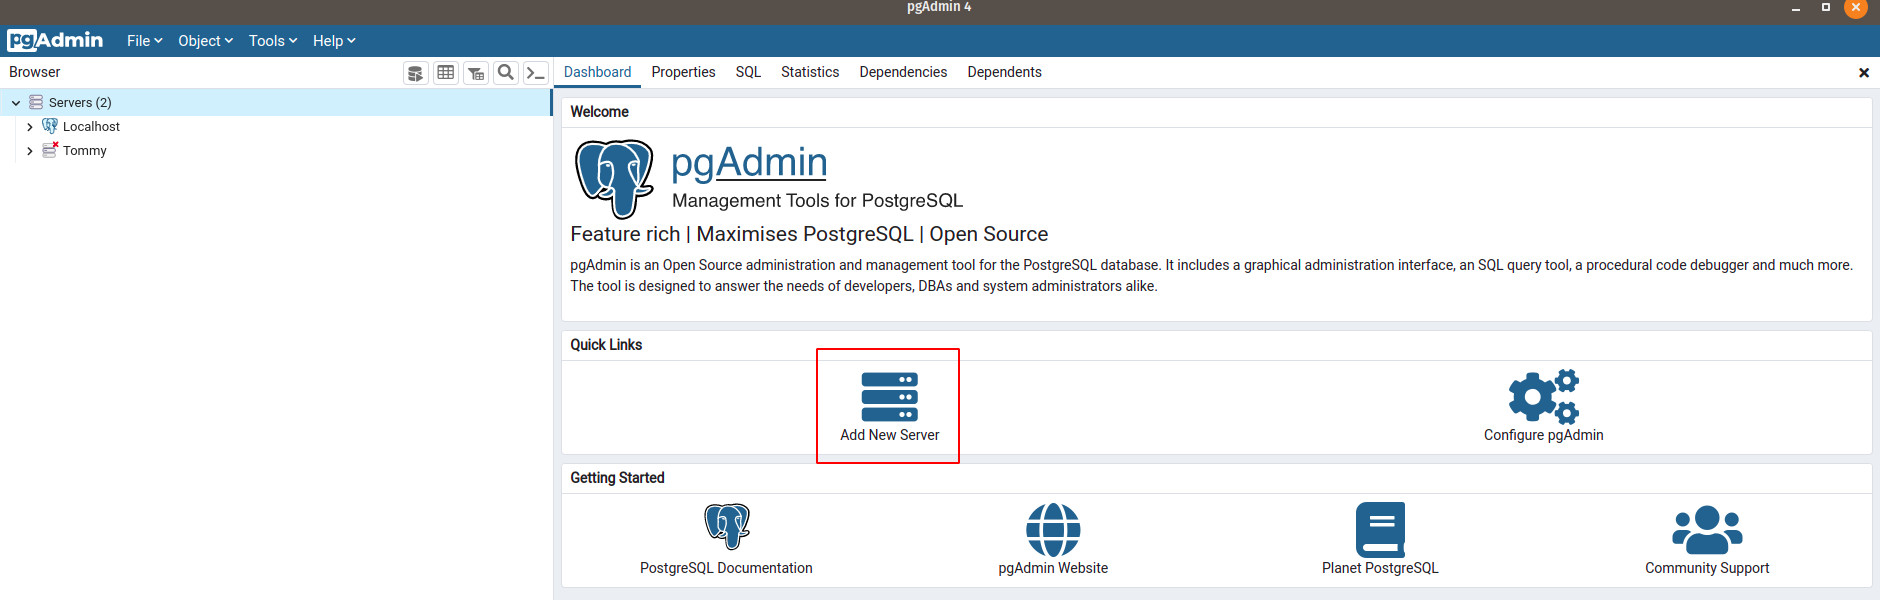Expand the Tommy server node
The image size is (1880, 600).
30,151
